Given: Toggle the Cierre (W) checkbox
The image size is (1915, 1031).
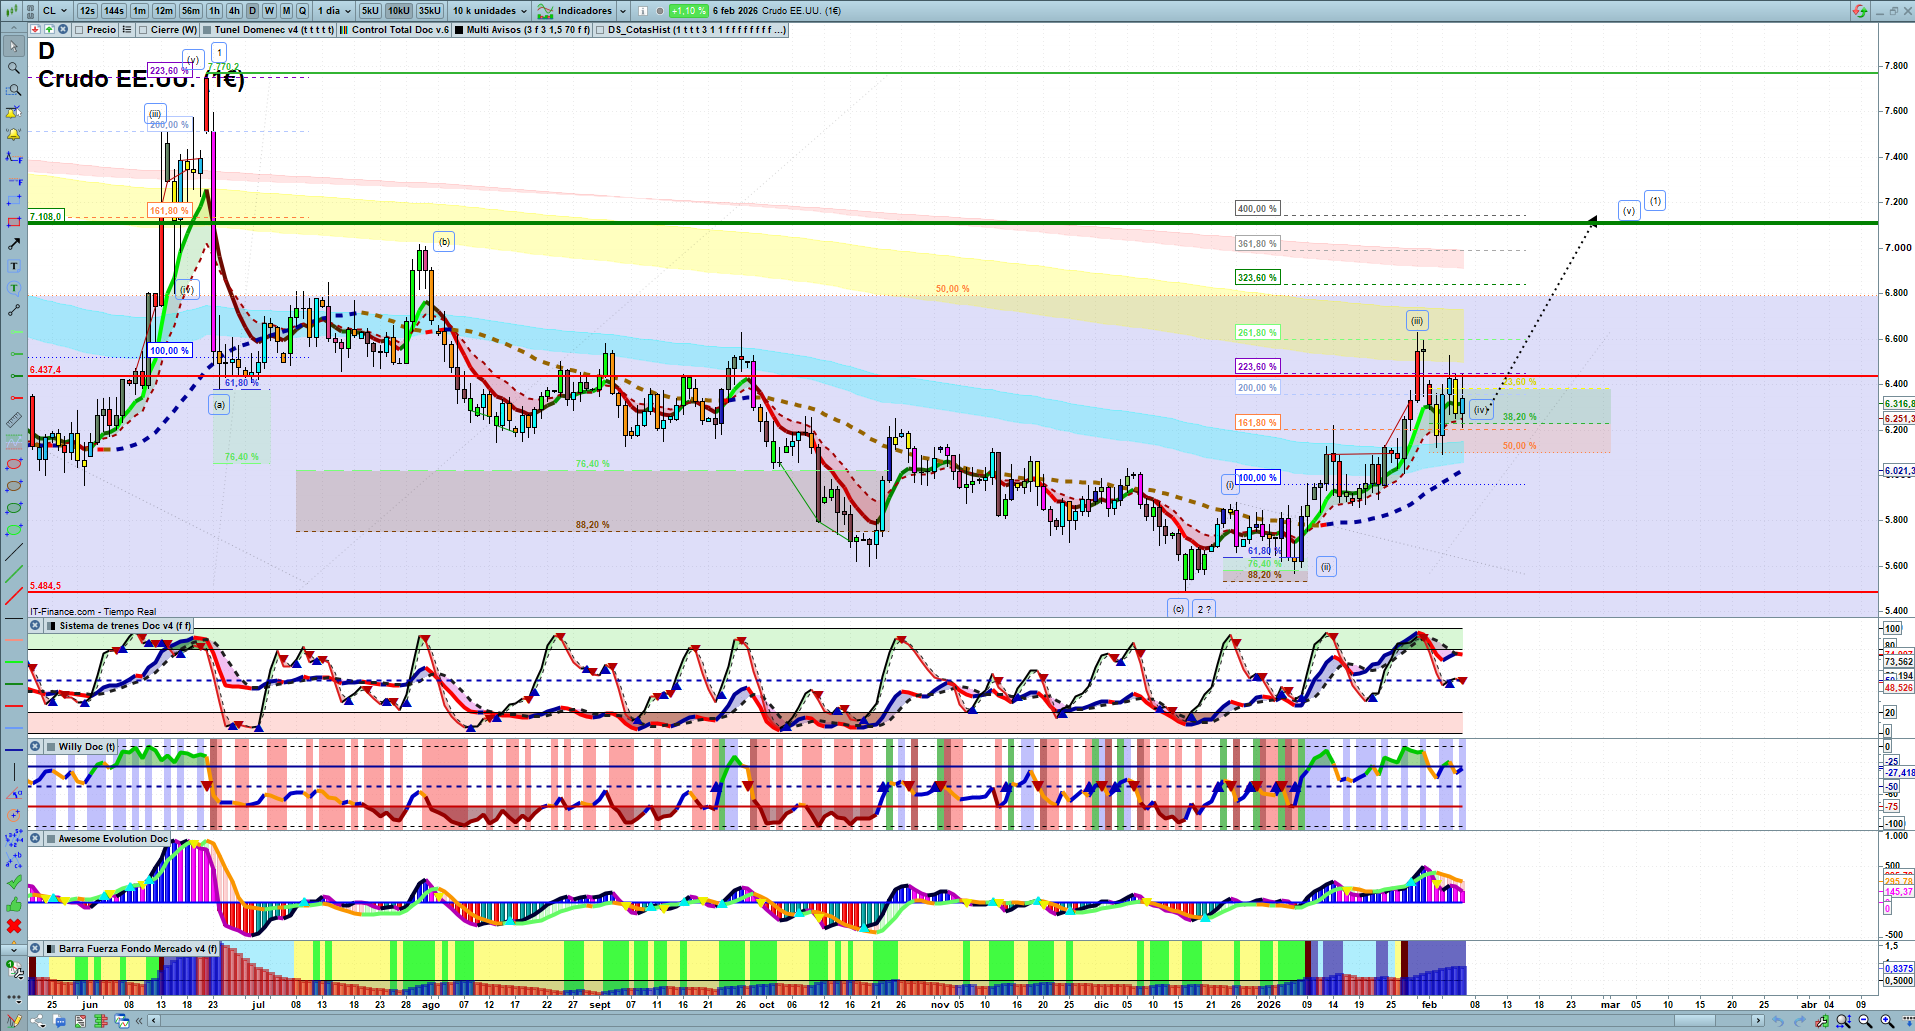Looking at the screenshot, I should click(x=143, y=30).
